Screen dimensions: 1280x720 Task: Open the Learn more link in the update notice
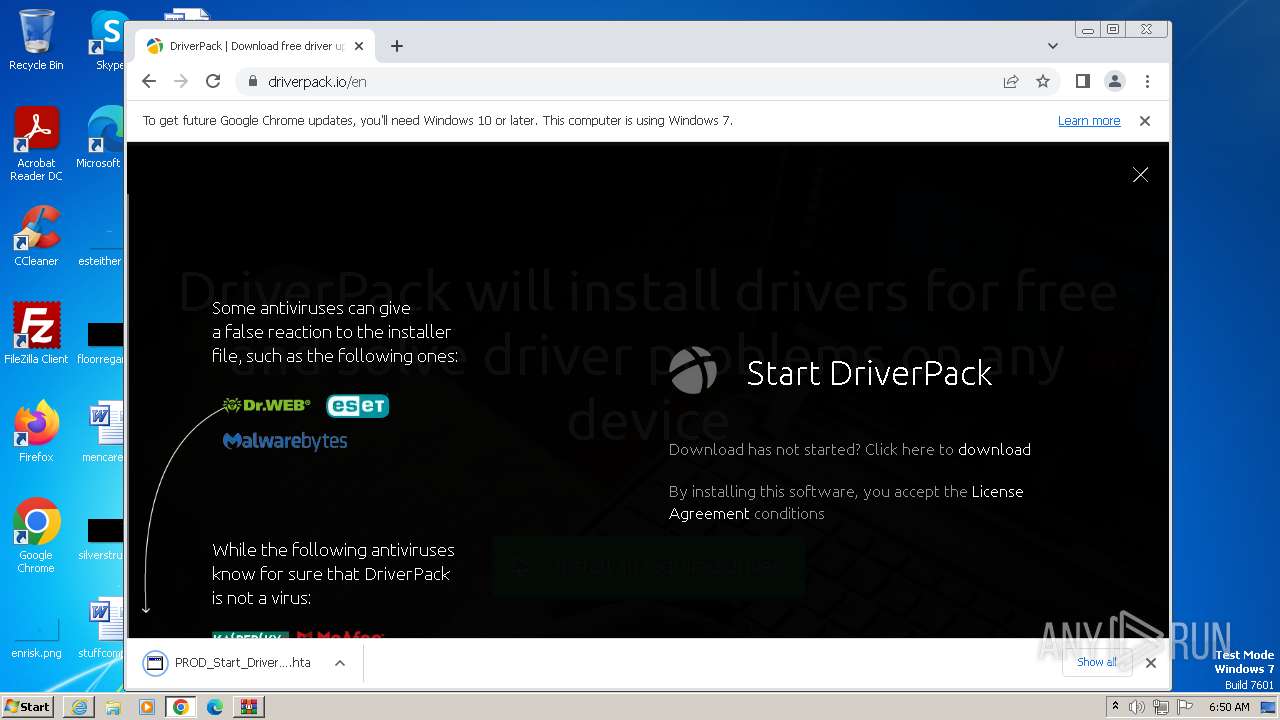click(x=1089, y=121)
